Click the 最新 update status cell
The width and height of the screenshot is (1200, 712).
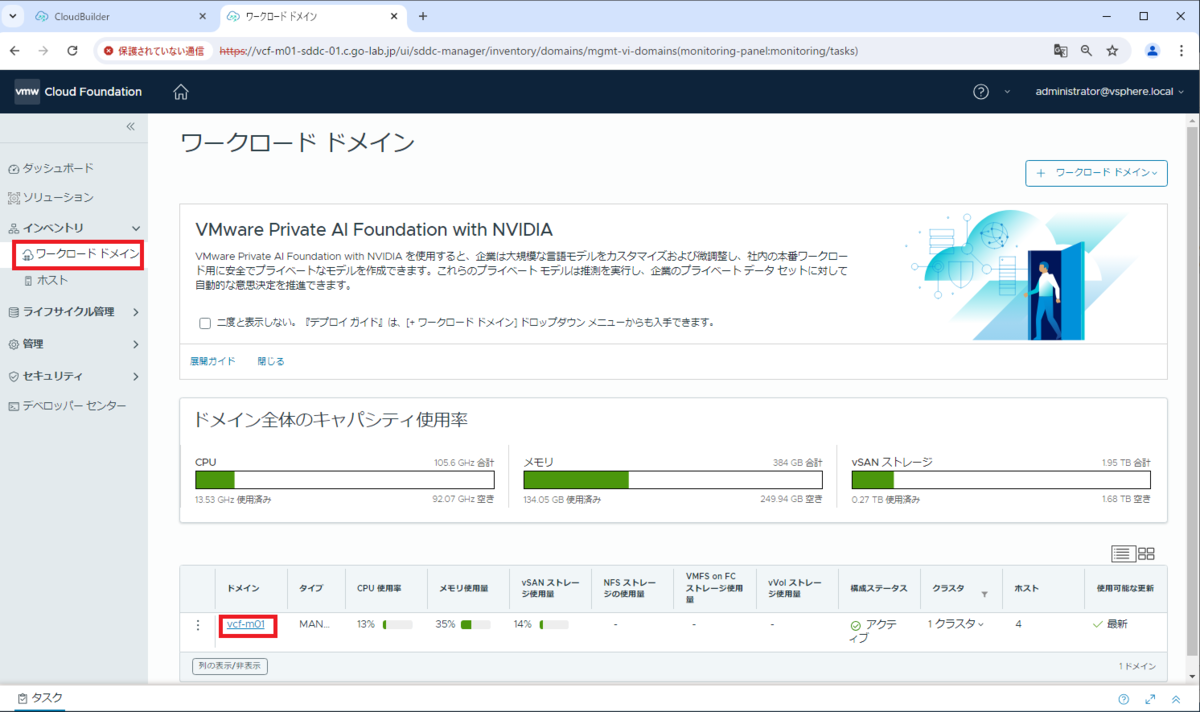pyautogui.click(x=1110, y=624)
